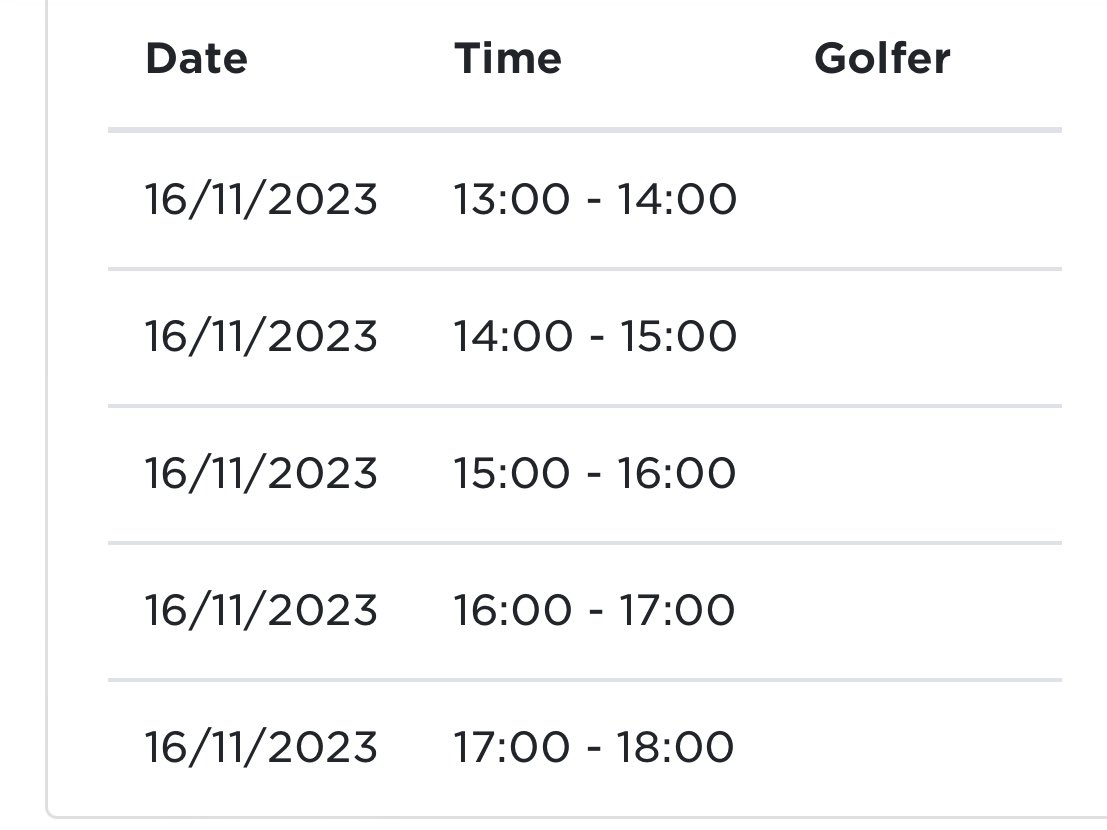Select the 14:00 - 15:00 time slot
The width and height of the screenshot is (1107, 830).
pos(594,336)
